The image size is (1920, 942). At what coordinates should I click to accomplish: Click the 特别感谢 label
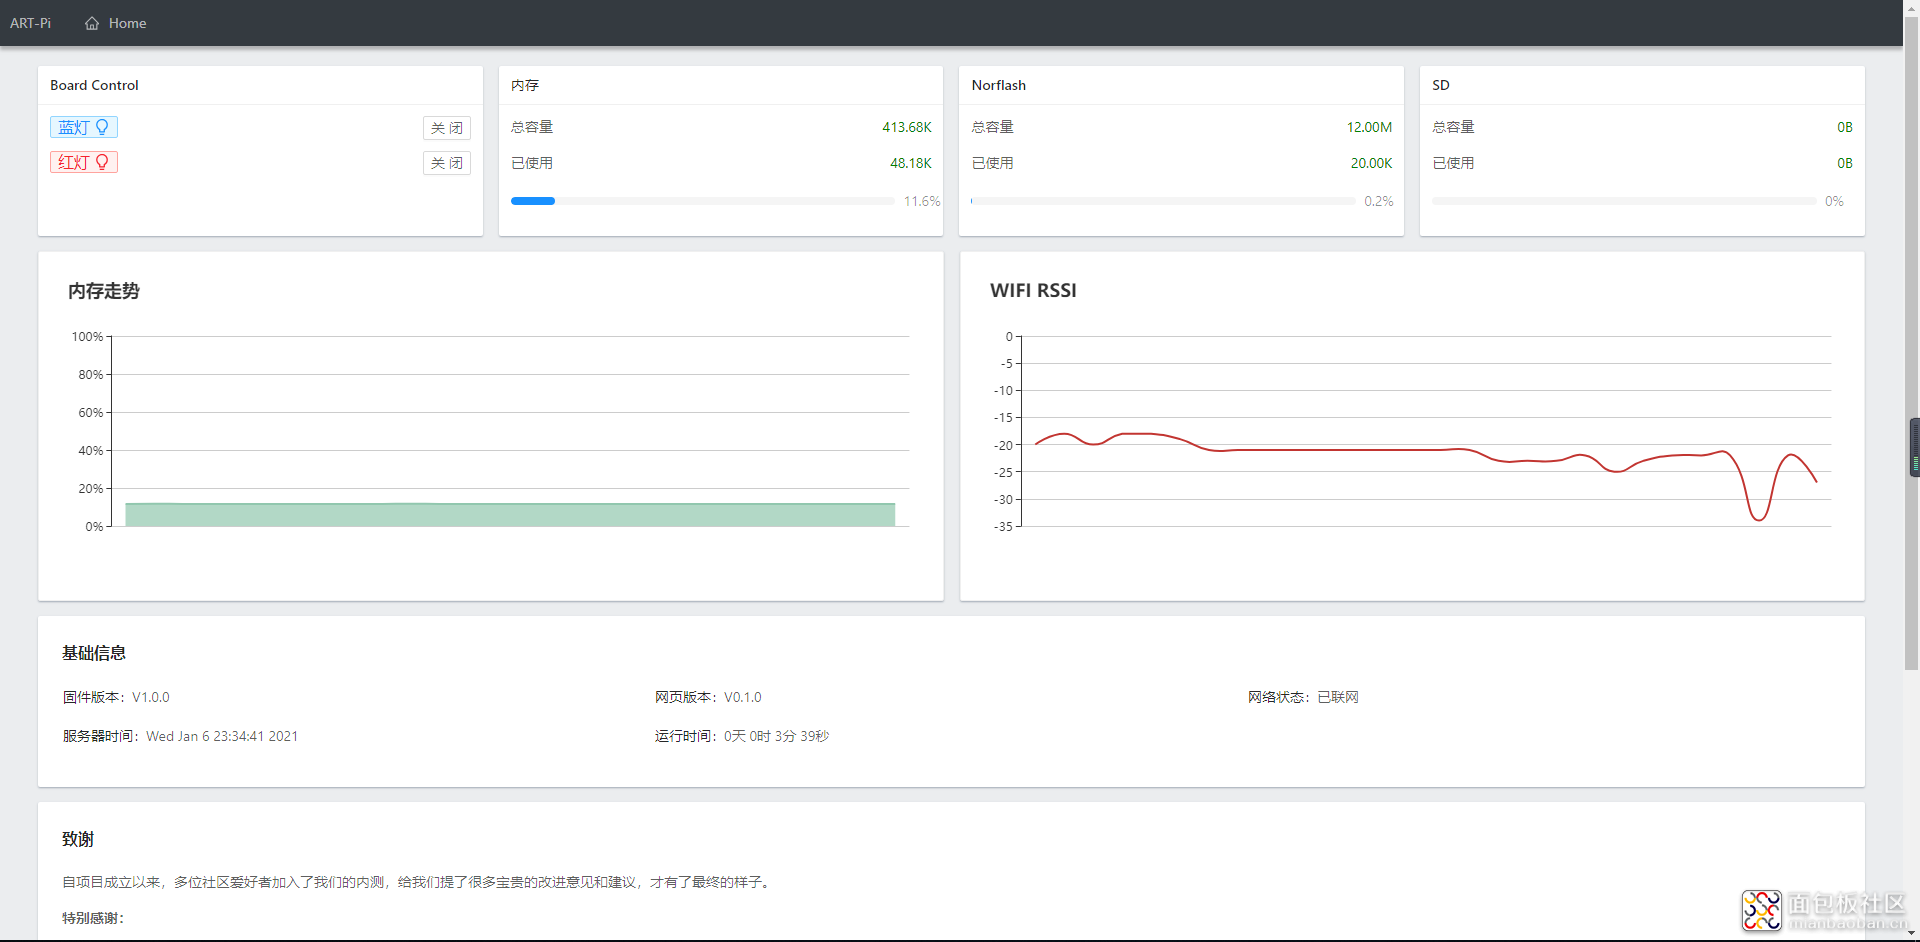93,918
